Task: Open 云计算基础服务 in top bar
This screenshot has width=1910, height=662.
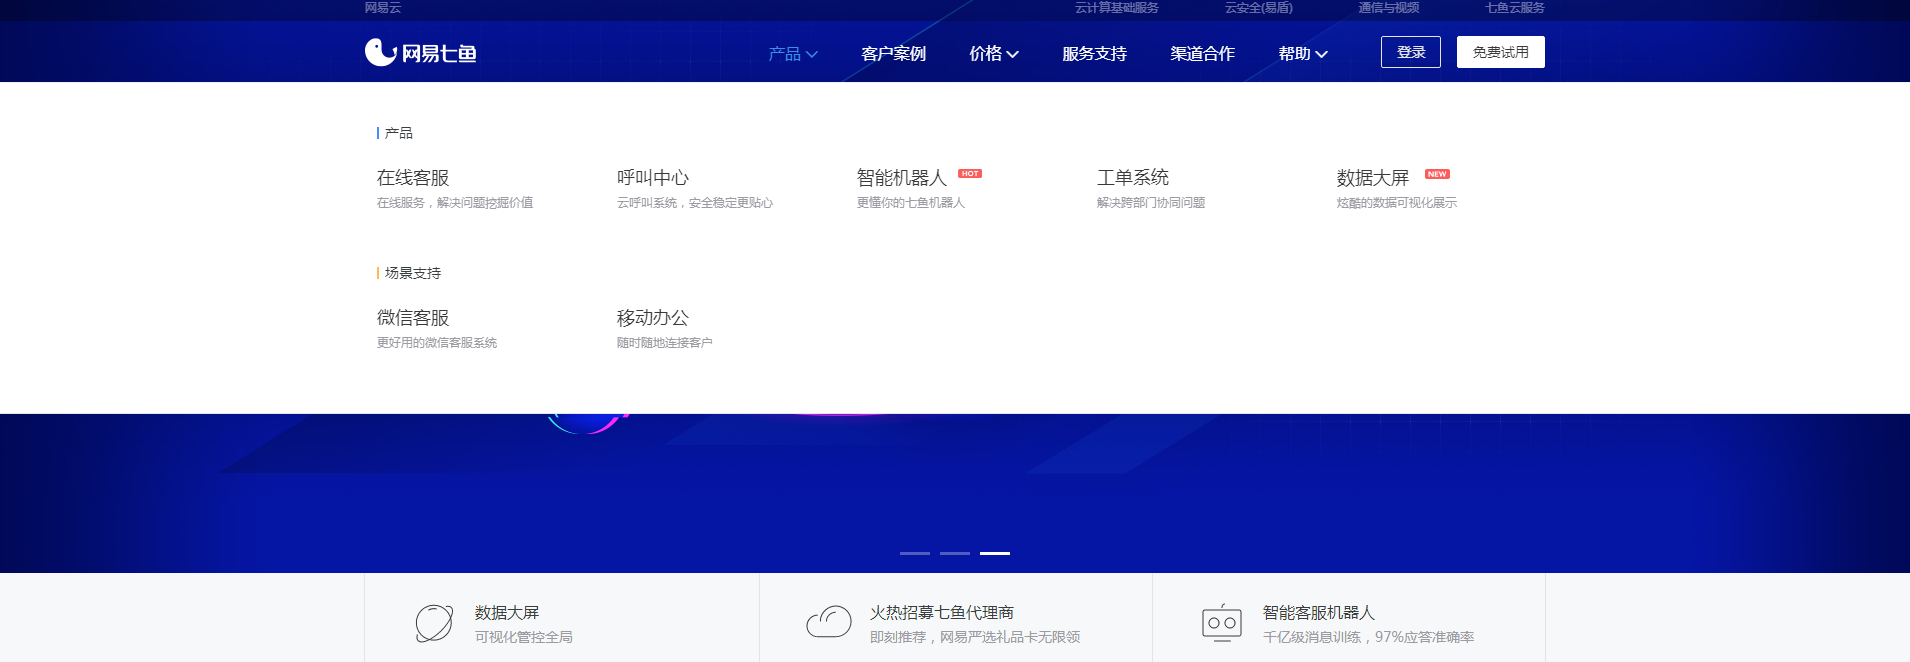Action: 1117,8
